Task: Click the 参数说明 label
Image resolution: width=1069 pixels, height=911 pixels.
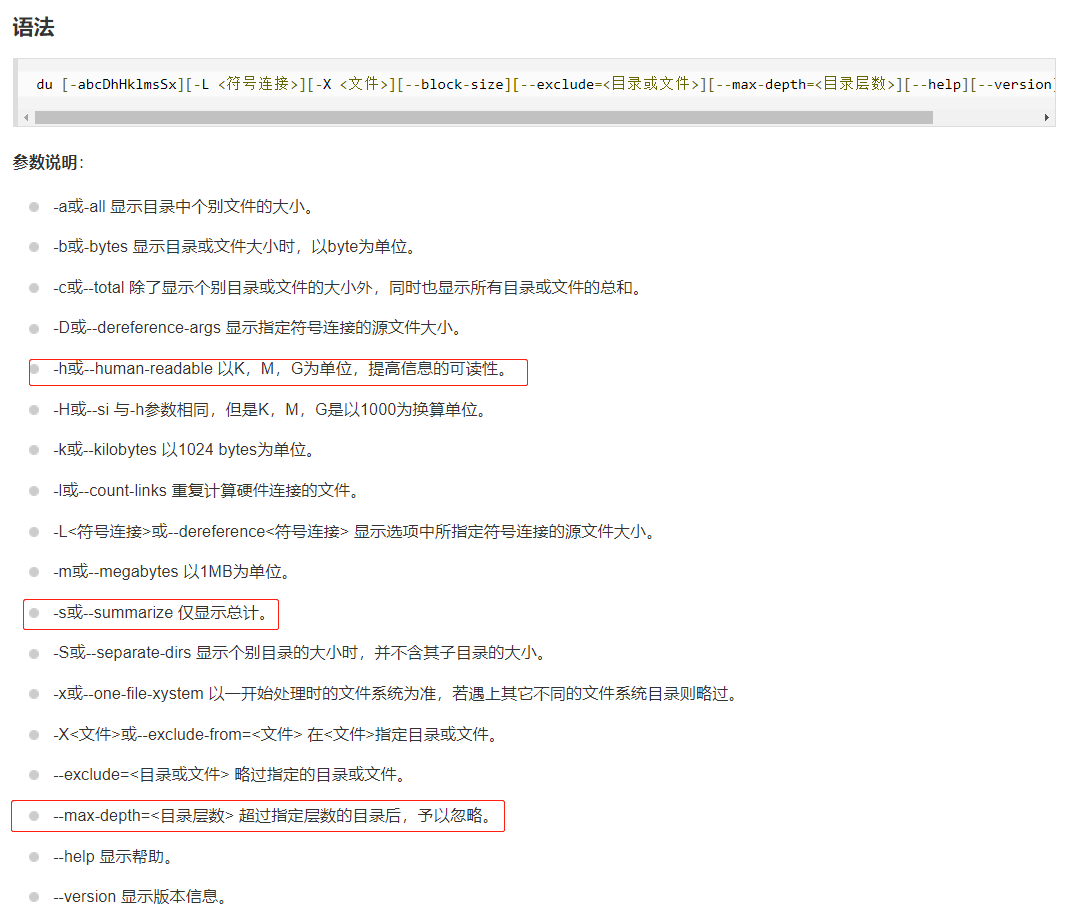Action: click(x=48, y=162)
